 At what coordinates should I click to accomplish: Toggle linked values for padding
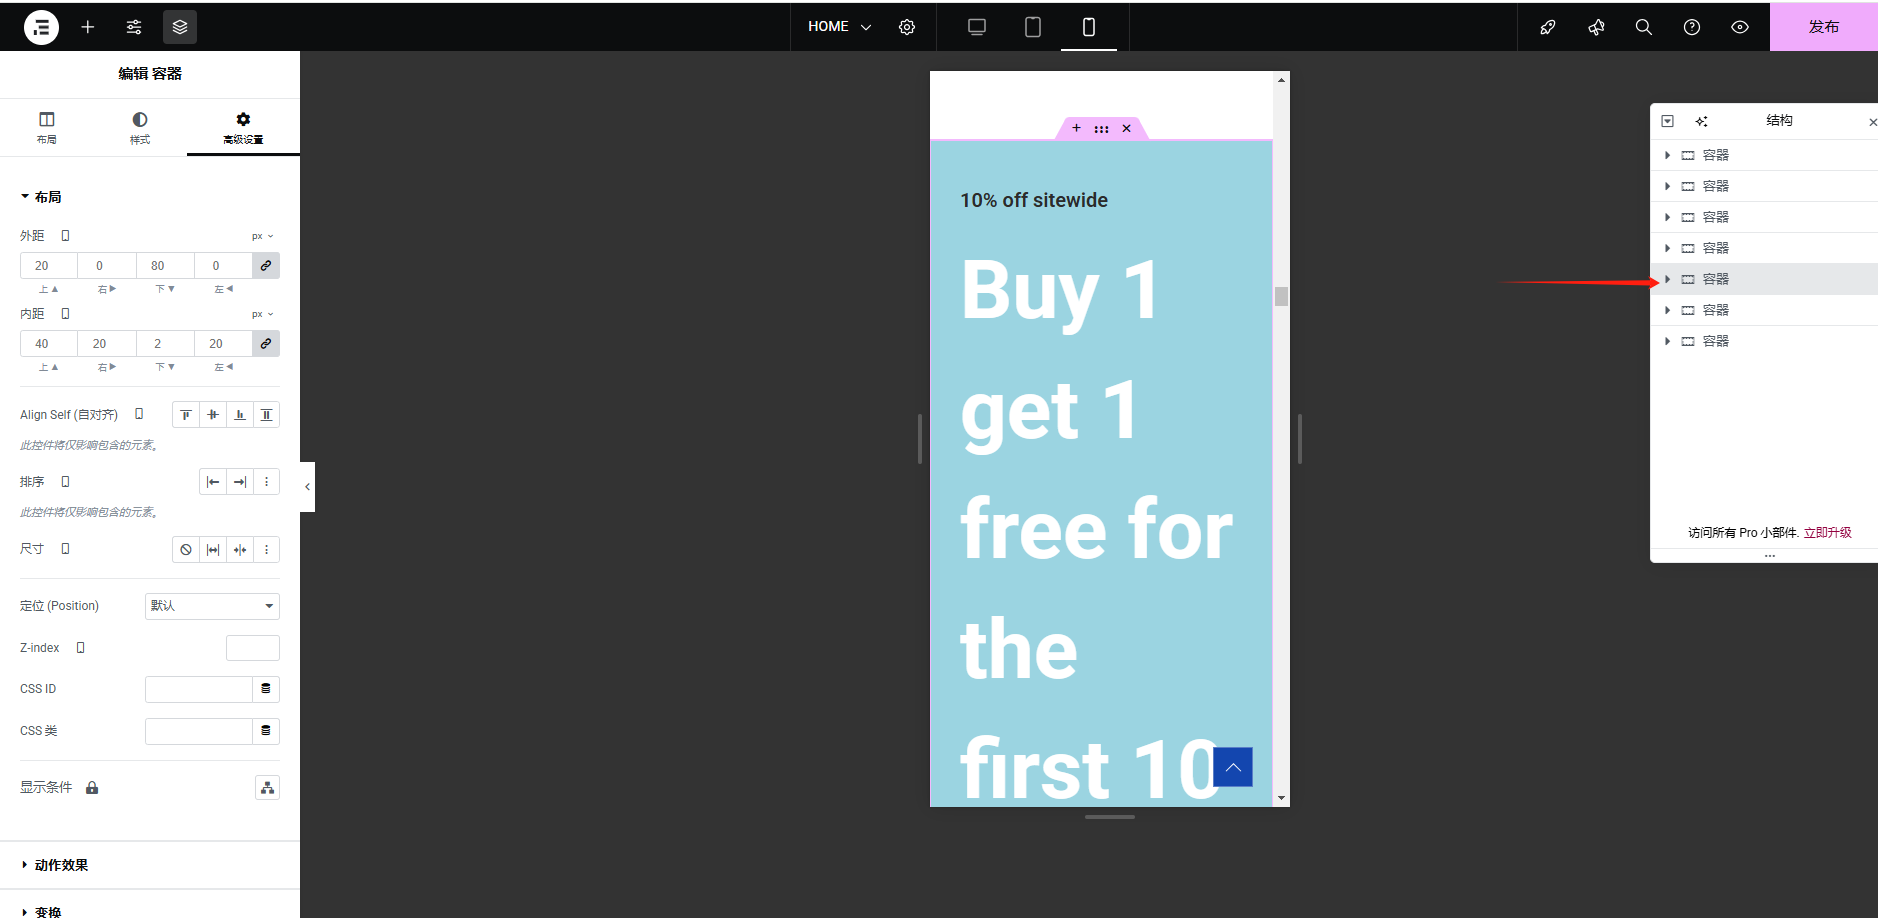click(266, 344)
